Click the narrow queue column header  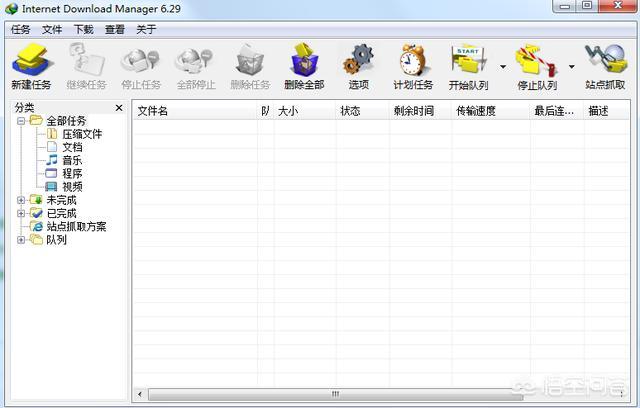(266, 111)
